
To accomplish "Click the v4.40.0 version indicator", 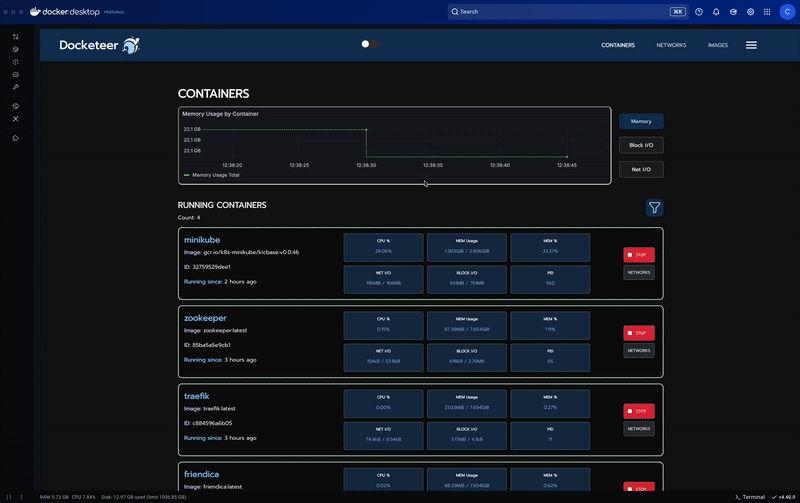I will tap(783, 497).
